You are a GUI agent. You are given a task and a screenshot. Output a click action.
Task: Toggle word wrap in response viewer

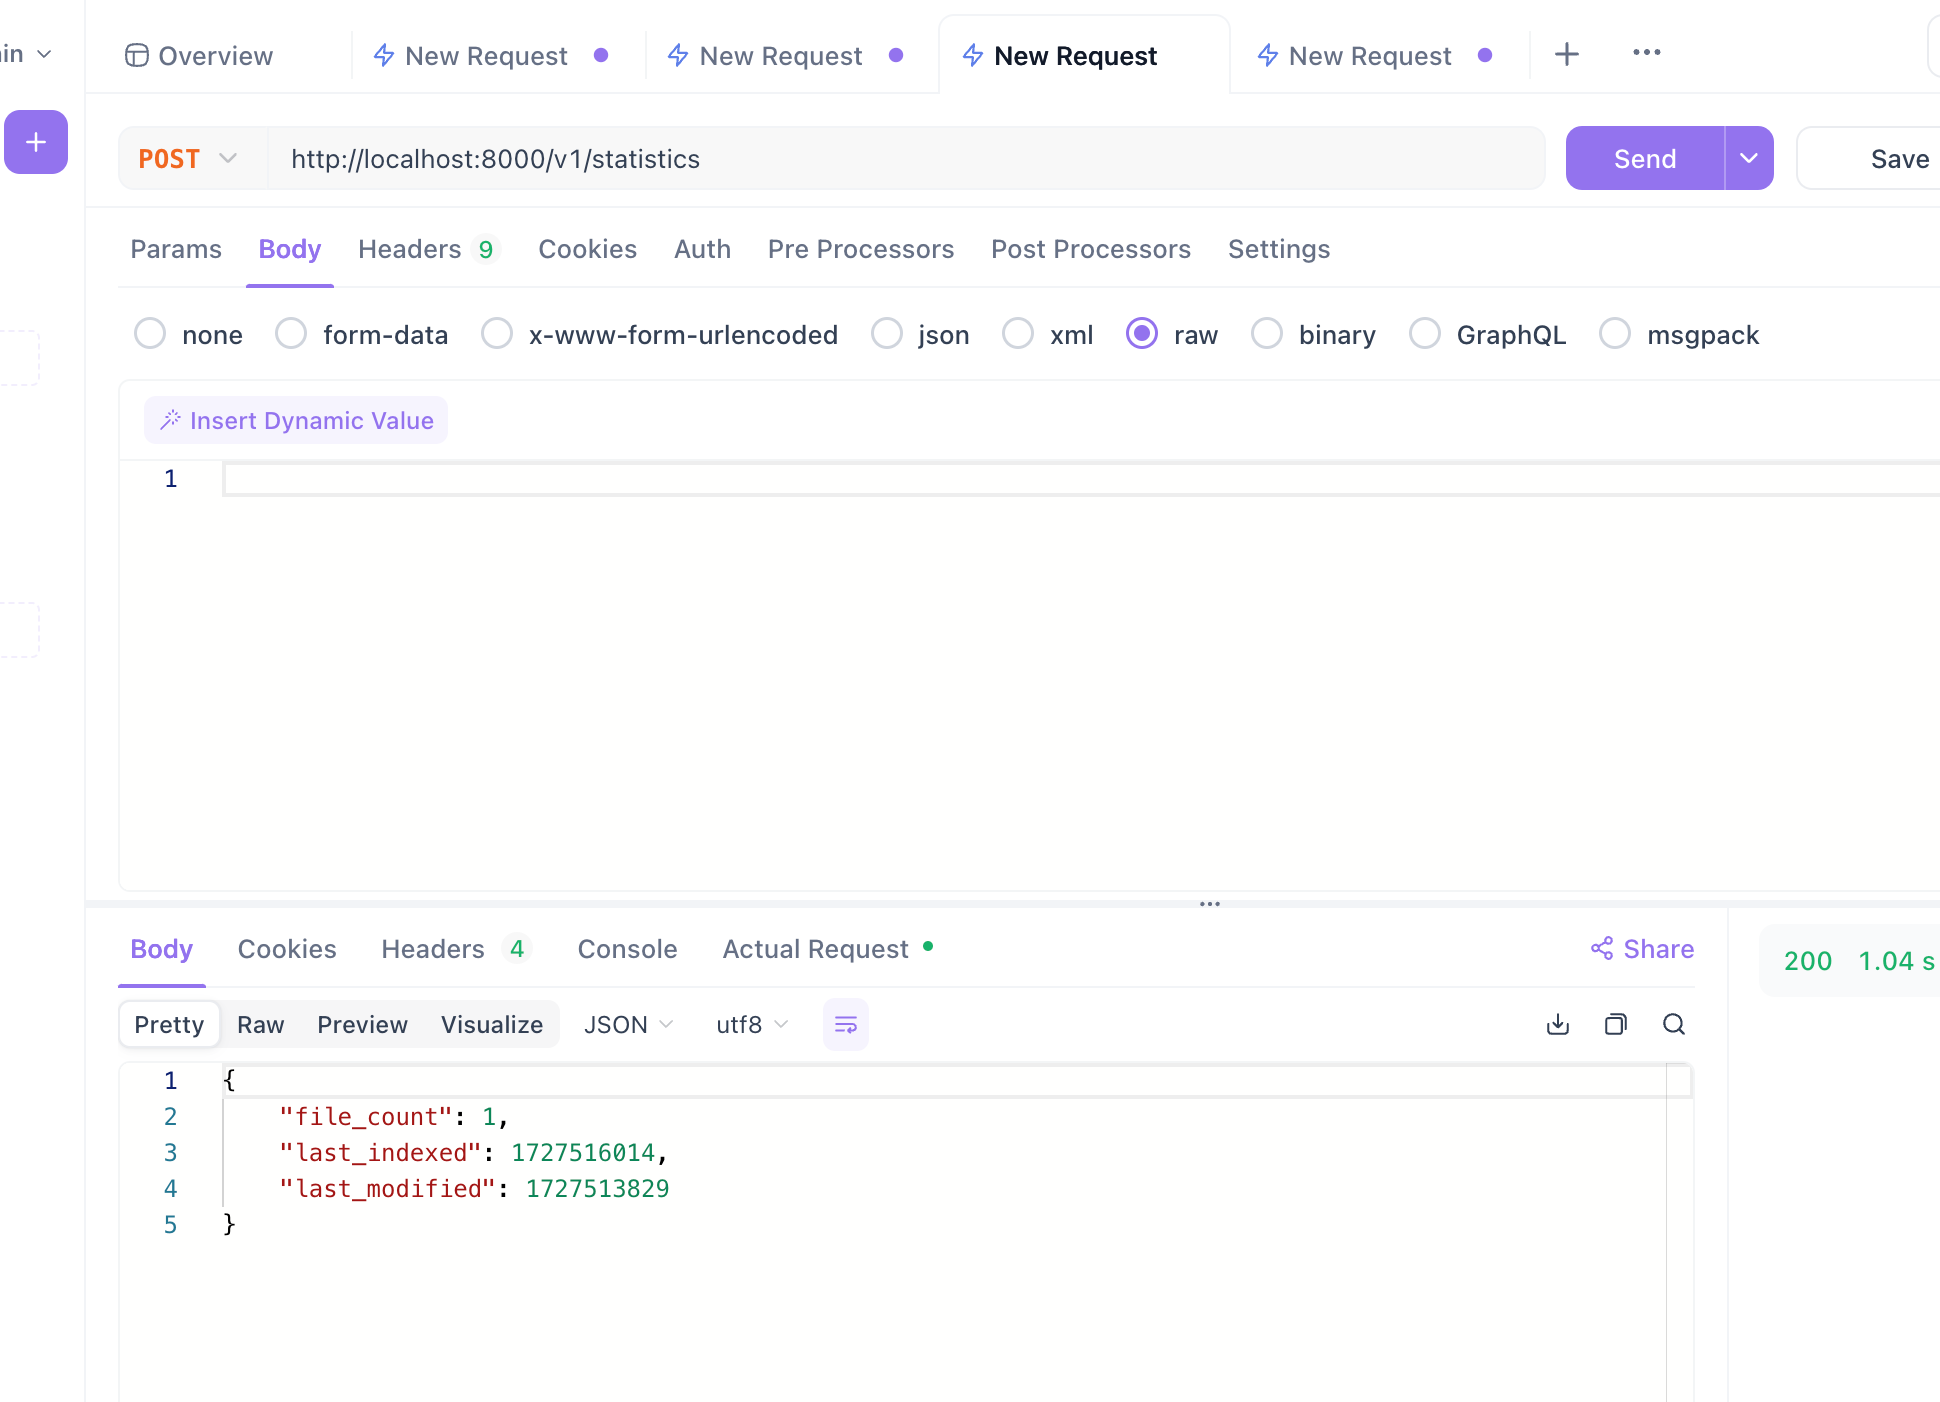click(845, 1024)
